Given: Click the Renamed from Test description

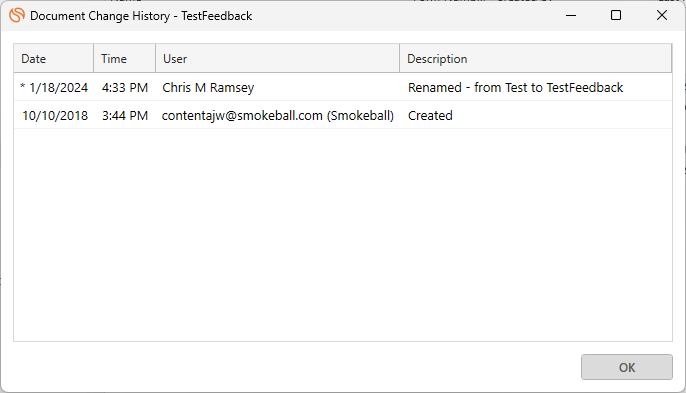Looking at the screenshot, I should 515,88.
